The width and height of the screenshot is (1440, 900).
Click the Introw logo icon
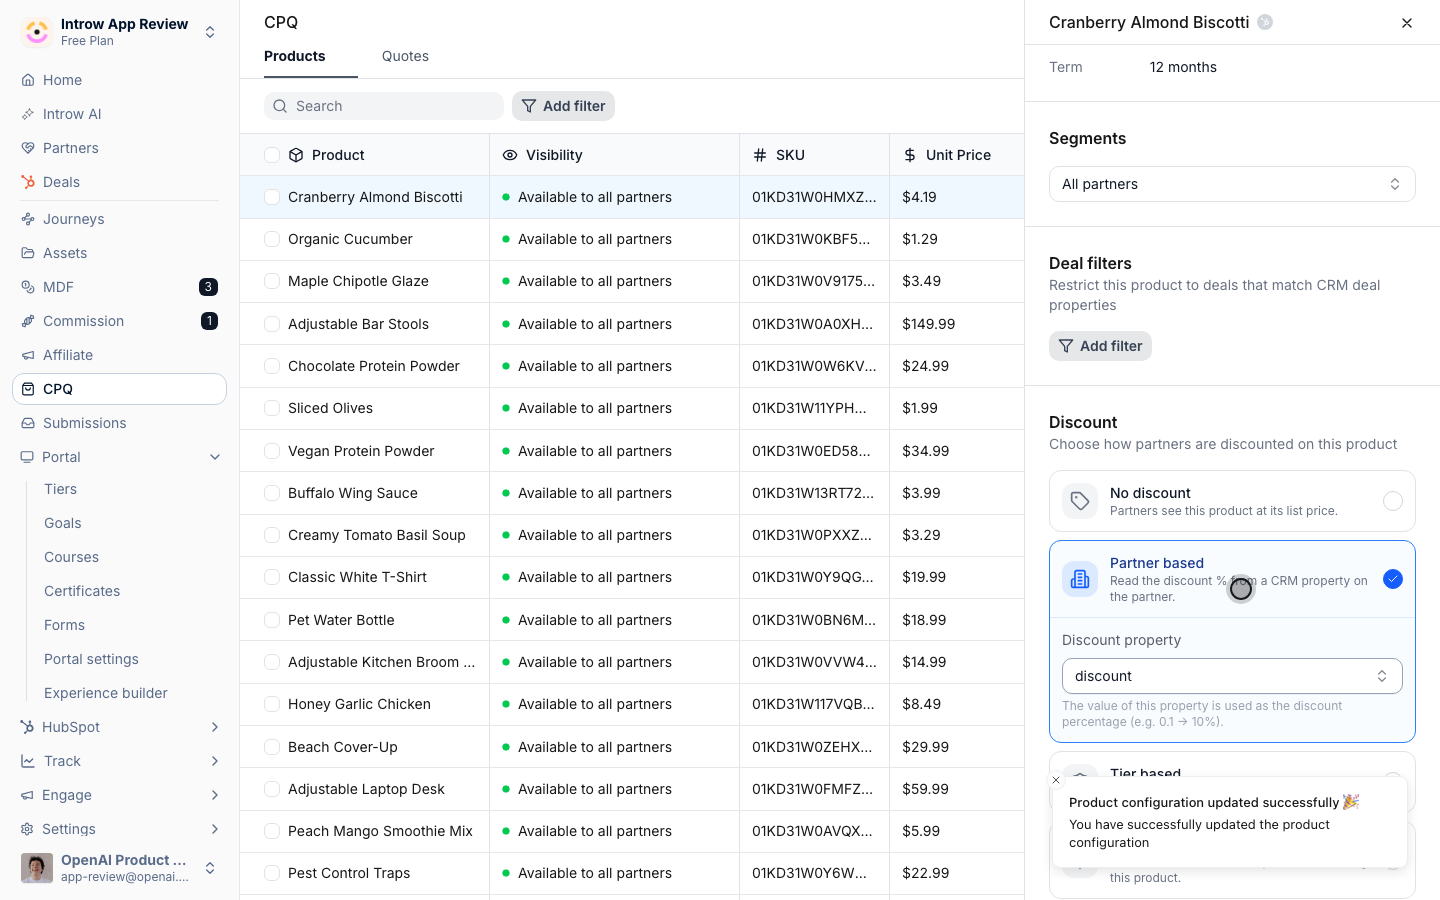tap(37, 32)
